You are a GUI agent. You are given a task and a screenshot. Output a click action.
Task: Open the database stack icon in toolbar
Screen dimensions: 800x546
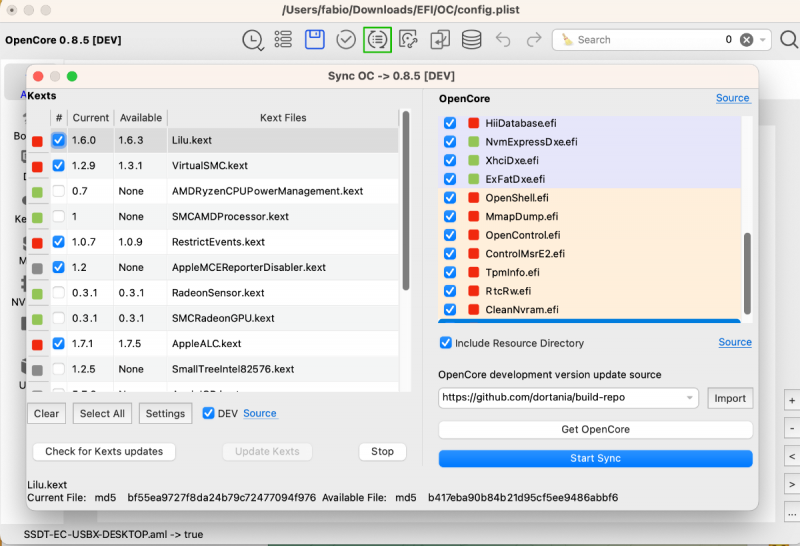[x=471, y=40]
